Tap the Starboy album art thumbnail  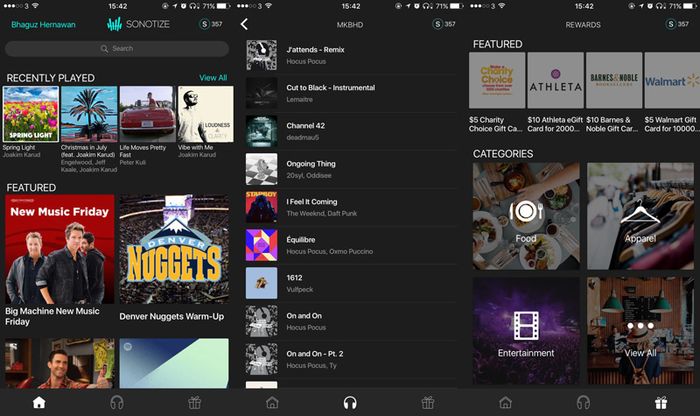click(x=262, y=207)
